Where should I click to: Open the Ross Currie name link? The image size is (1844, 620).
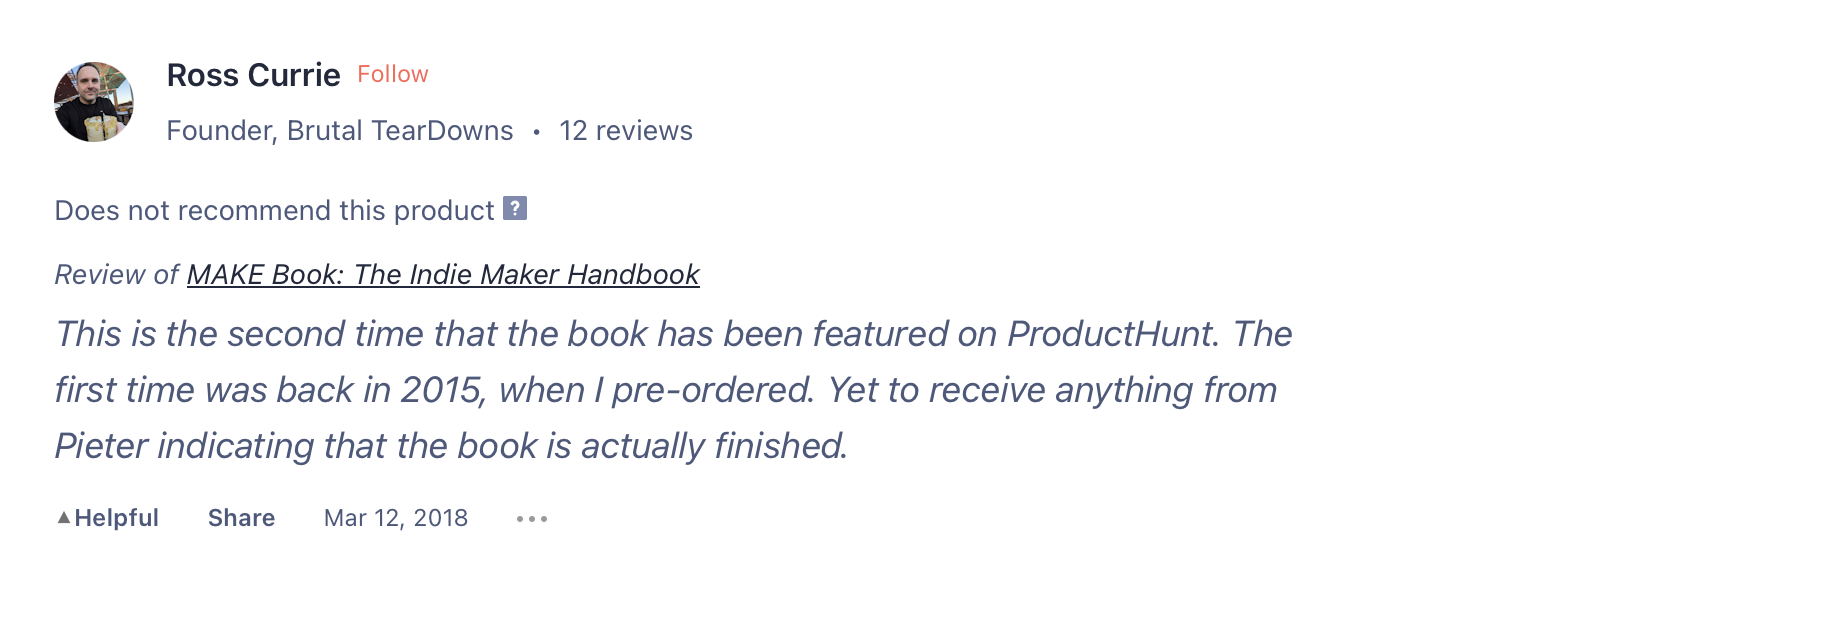tap(254, 75)
